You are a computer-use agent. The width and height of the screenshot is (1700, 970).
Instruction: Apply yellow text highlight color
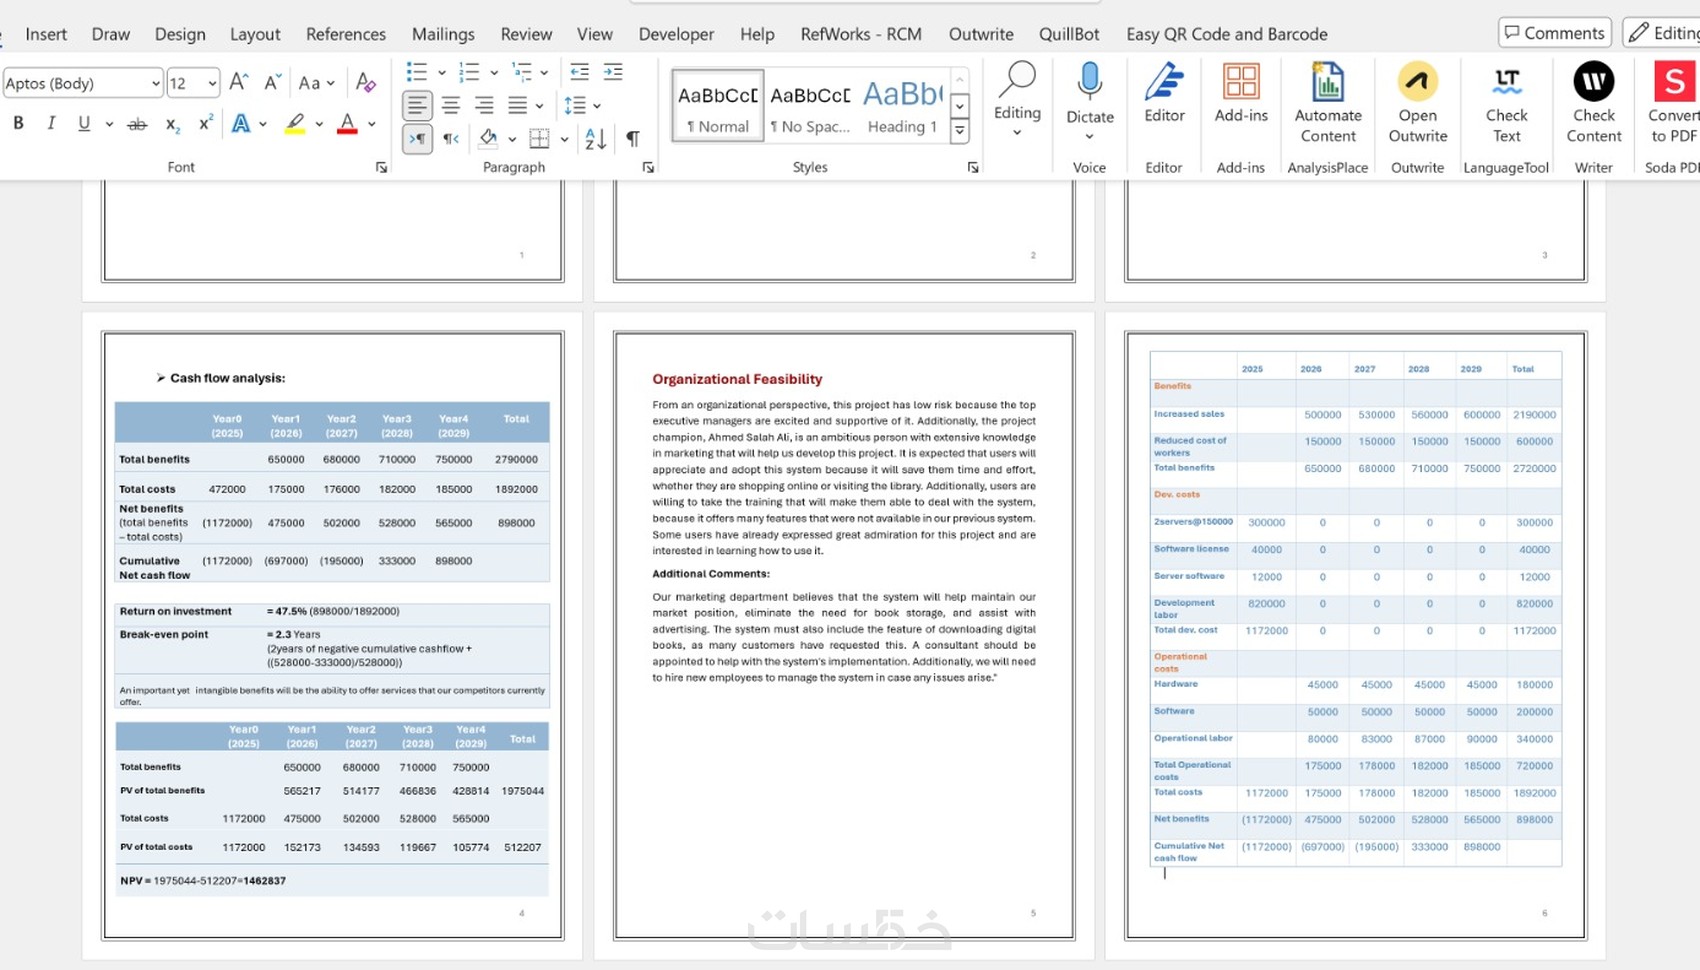click(x=295, y=124)
